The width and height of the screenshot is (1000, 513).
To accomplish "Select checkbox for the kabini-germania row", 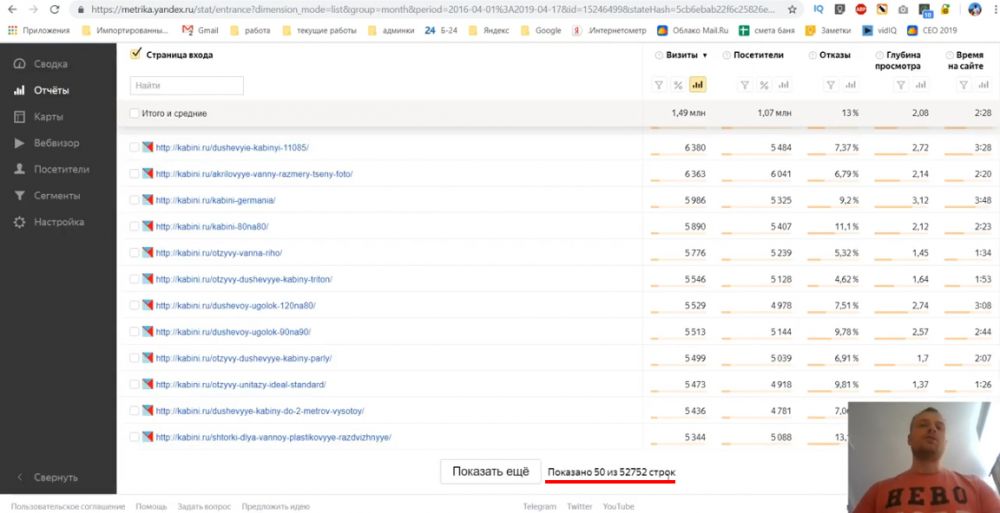I will [135, 200].
